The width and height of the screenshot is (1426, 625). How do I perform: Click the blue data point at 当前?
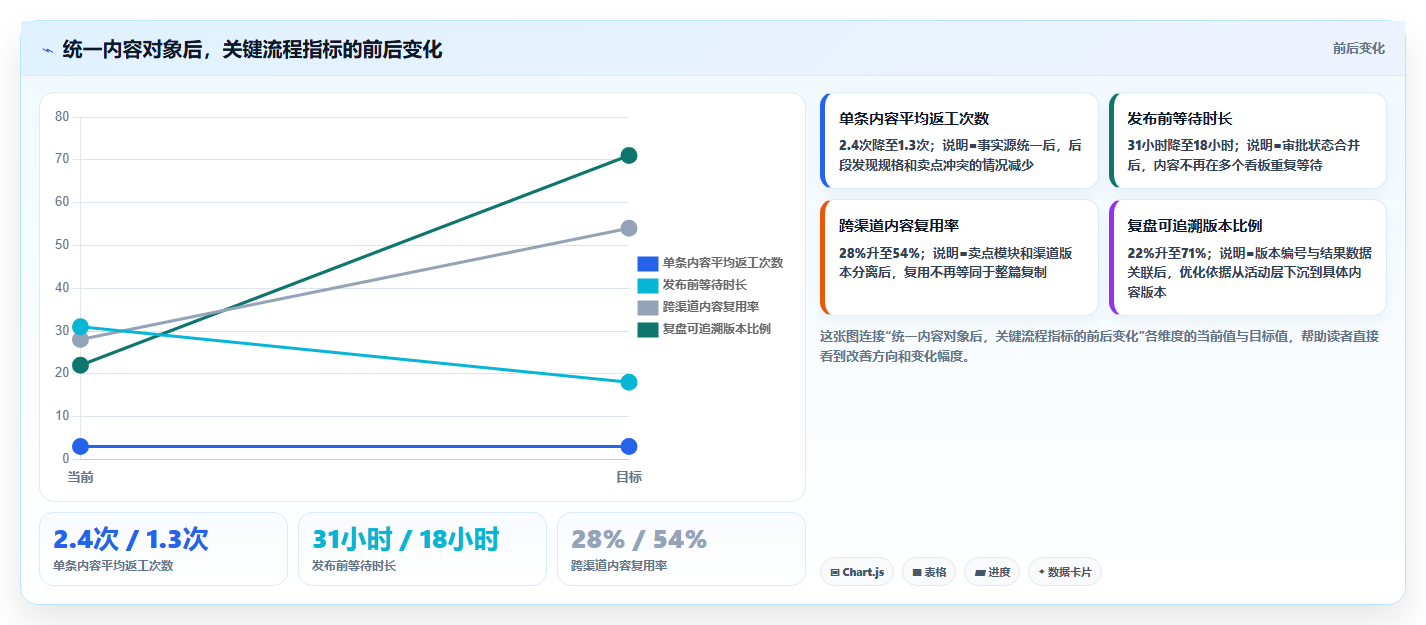pyautogui.click(x=80, y=446)
